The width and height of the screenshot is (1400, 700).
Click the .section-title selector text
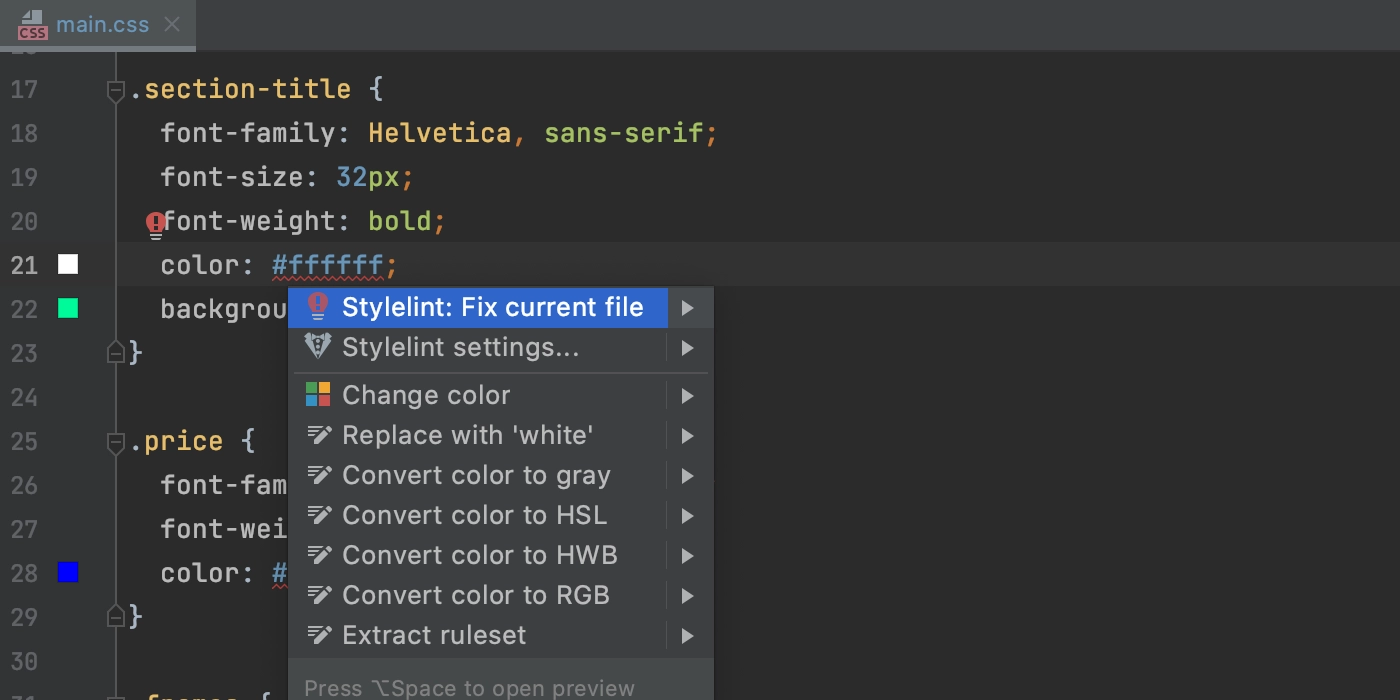pos(241,89)
